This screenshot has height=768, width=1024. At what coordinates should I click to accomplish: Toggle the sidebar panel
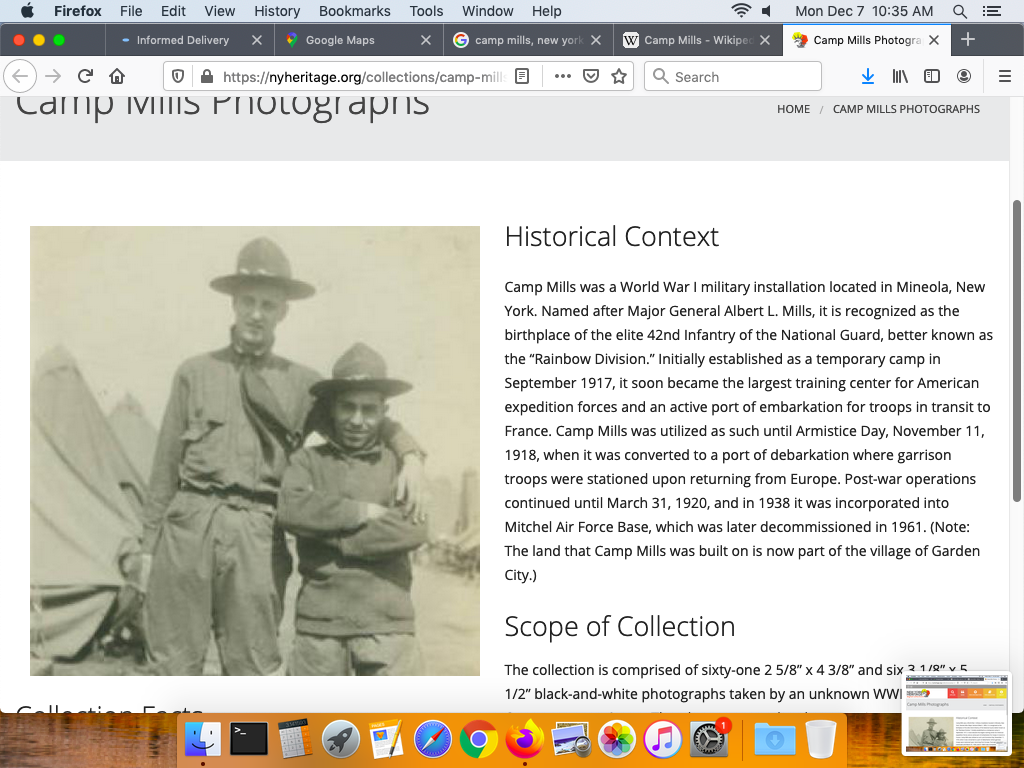(932, 76)
